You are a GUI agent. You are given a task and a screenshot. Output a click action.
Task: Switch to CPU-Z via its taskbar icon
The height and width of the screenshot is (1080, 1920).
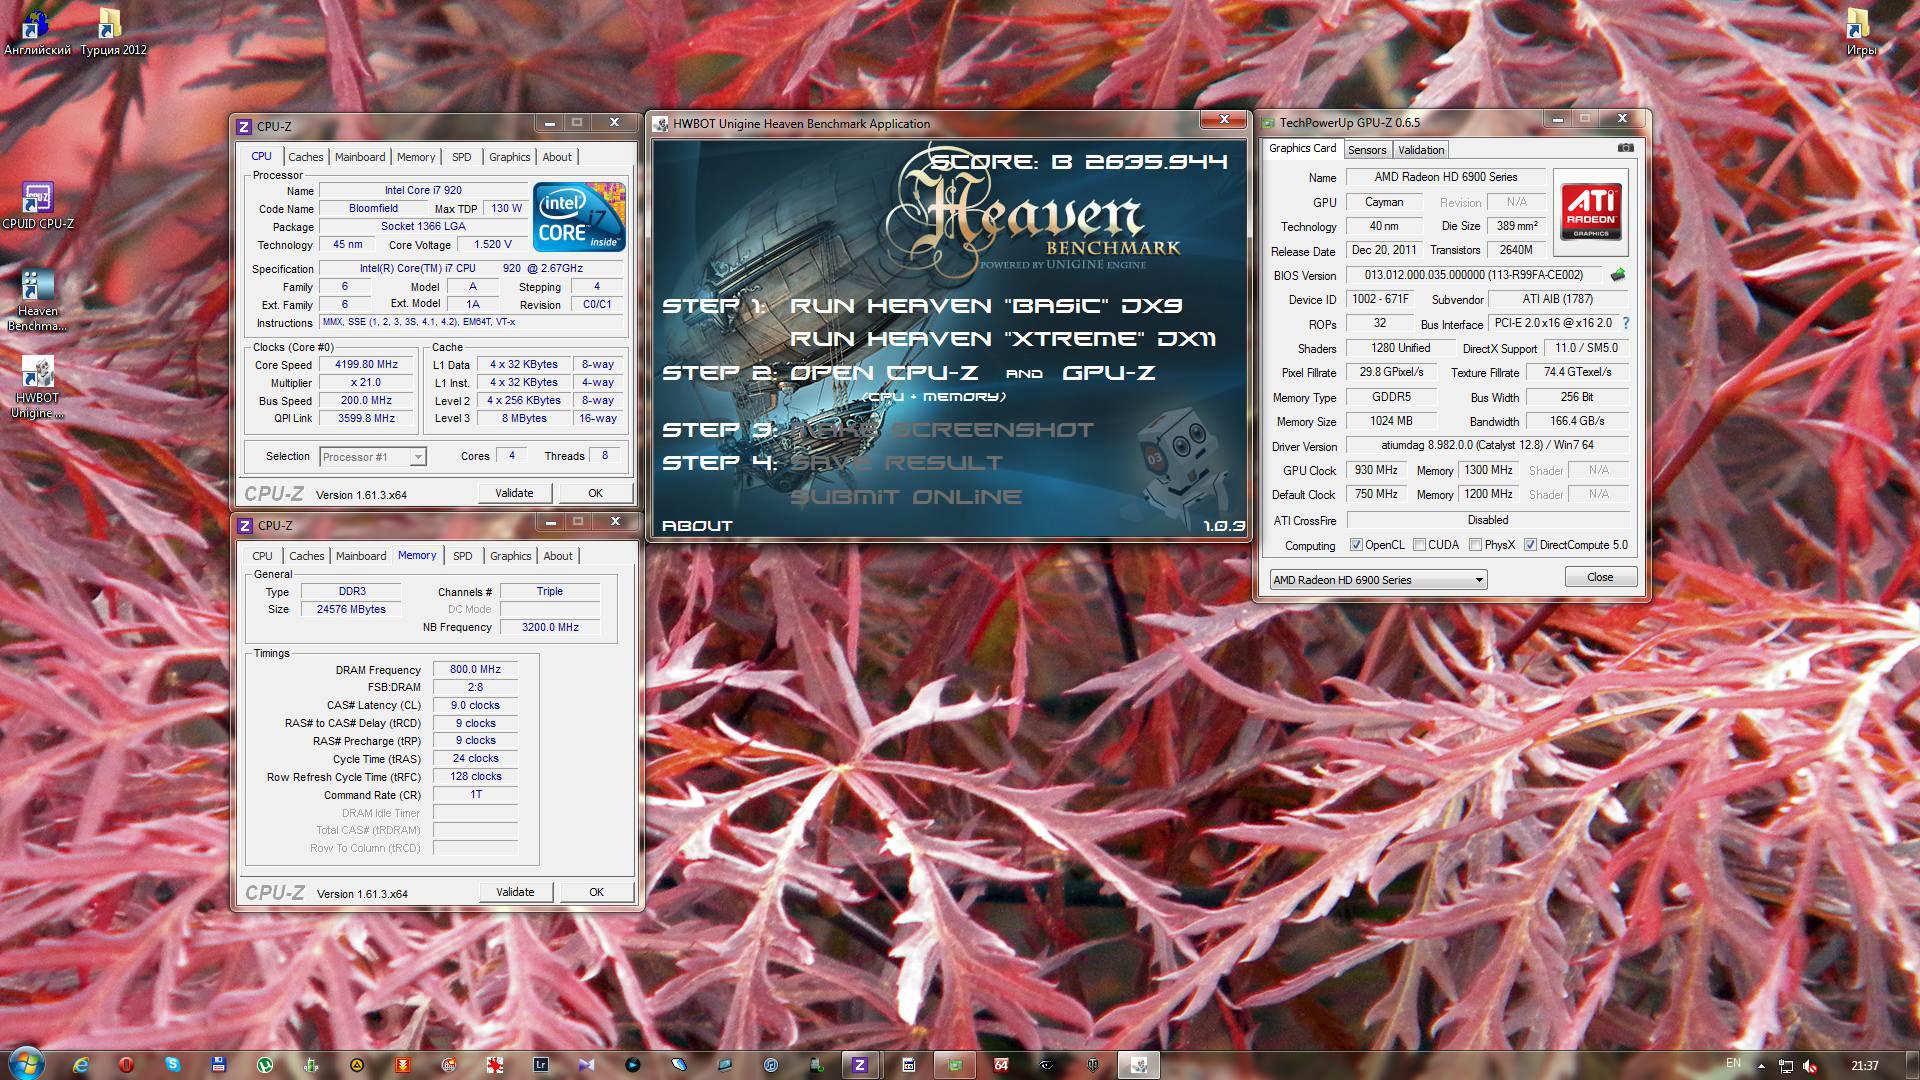pyautogui.click(x=860, y=1065)
